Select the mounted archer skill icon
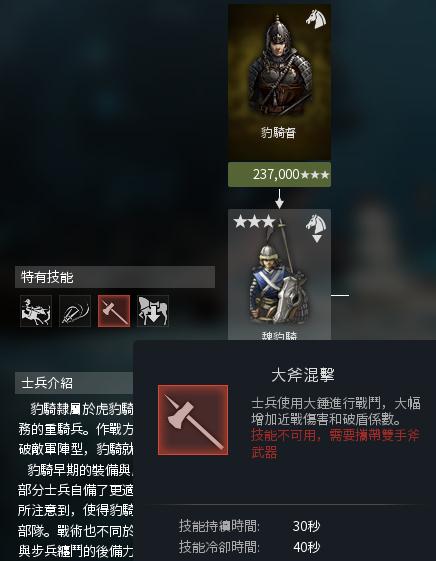This screenshot has height=561, width=436. point(36,311)
